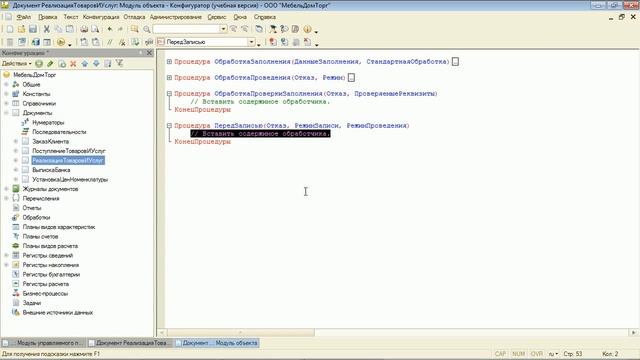Select Внешние источники данных item
640x360 pixels.
(x=58, y=313)
